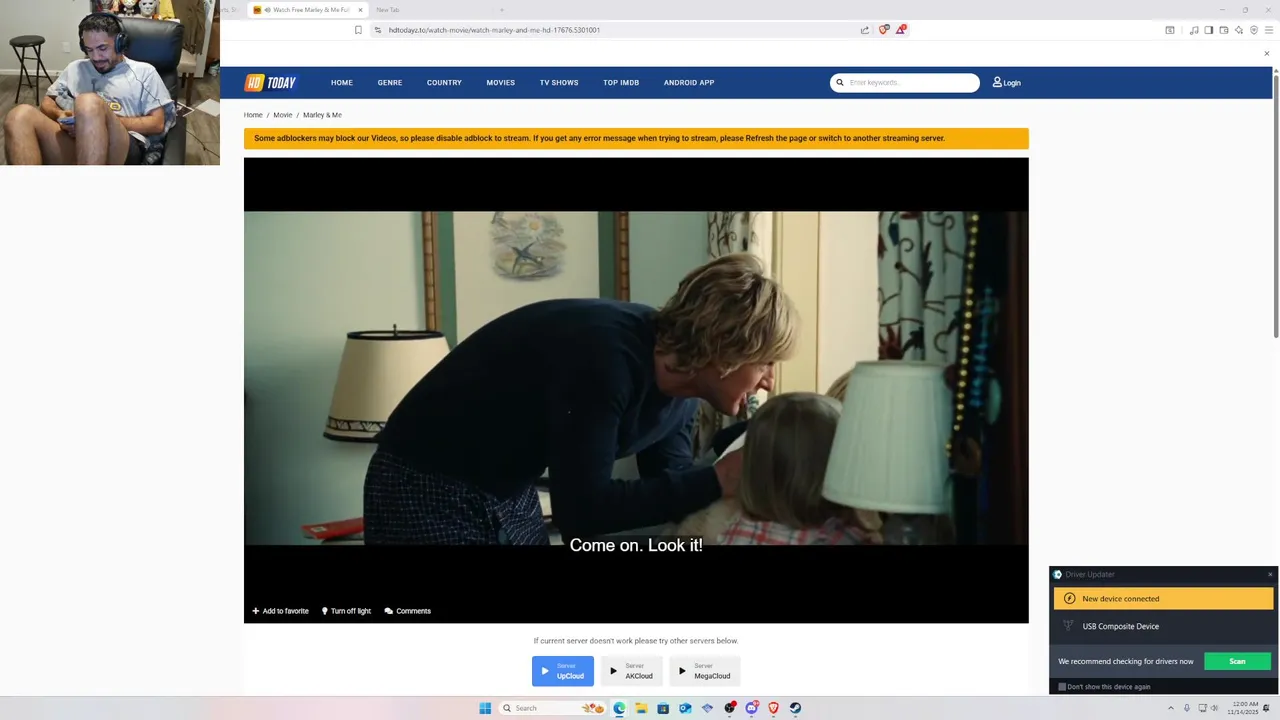Open the notification bell in the tray
Image resolution: width=1280 pixels, height=720 pixels.
click(1267, 708)
